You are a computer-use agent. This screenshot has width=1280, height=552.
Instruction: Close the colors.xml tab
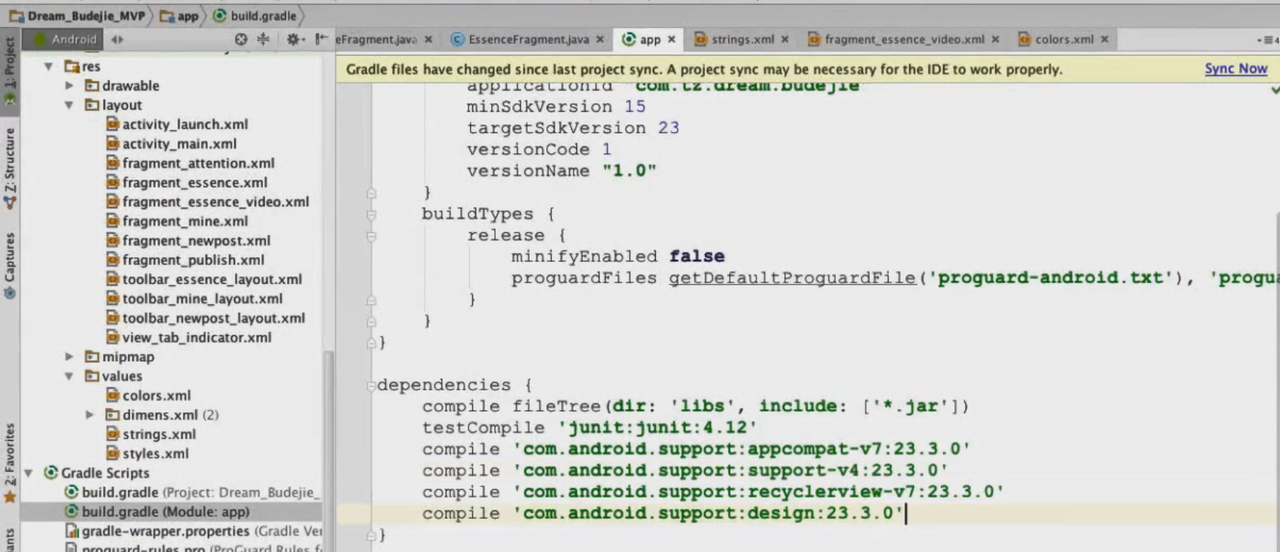pyautogui.click(x=1104, y=39)
